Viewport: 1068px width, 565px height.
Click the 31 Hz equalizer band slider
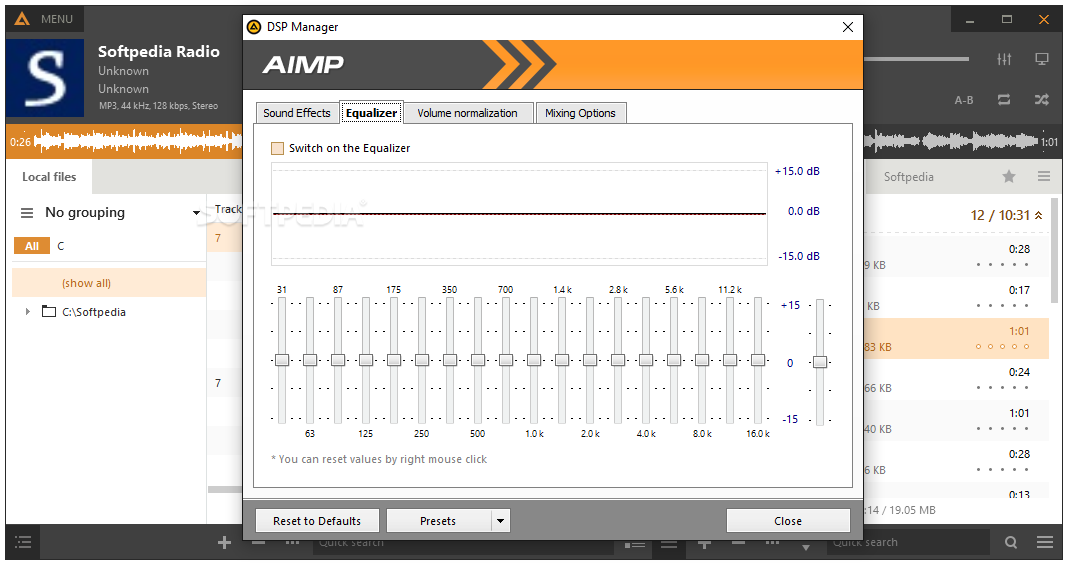[282, 361]
